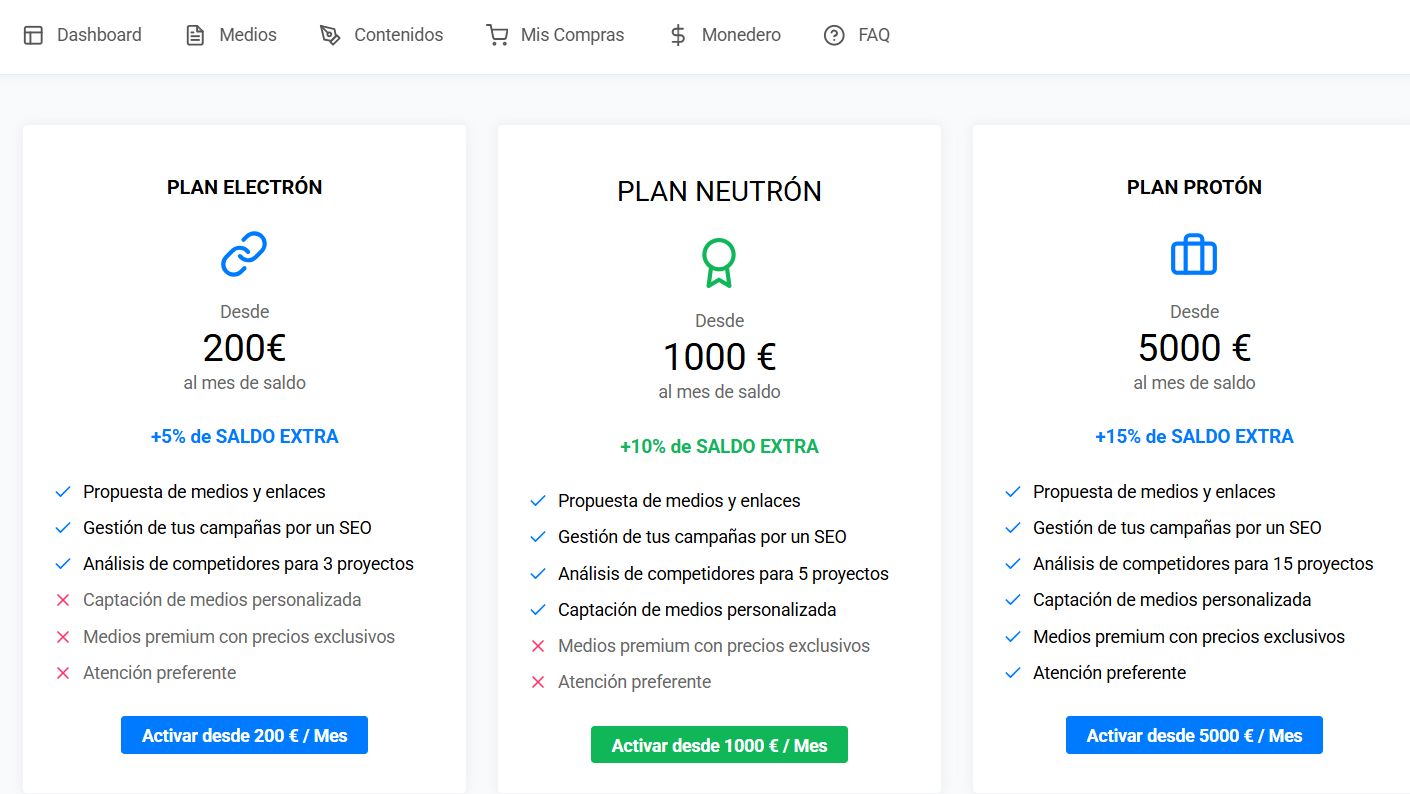The image size is (1410, 794).
Task: Open the Contenidos menu item
Action: tap(398, 35)
